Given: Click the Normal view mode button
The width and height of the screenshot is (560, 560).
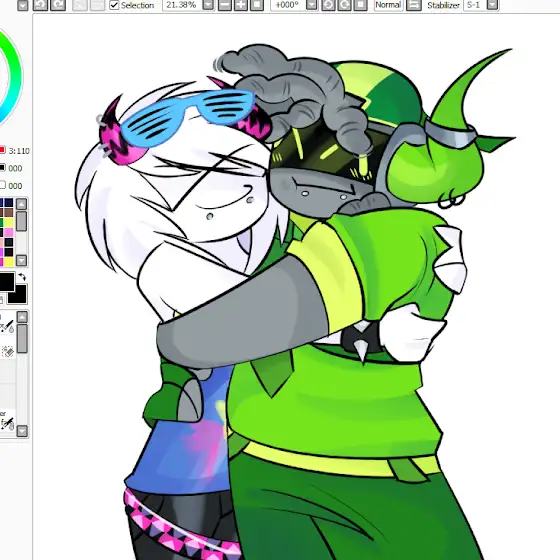Looking at the screenshot, I should pyautogui.click(x=388, y=5).
